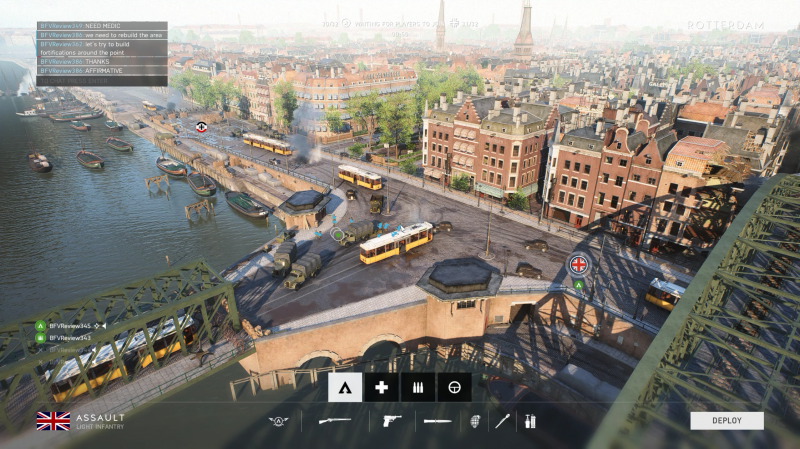Select the frag grenade slot
This screenshot has width=800, height=449.
coord(475,421)
